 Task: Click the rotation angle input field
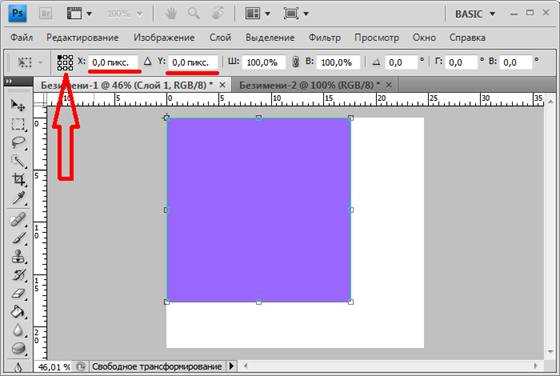tap(402, 62)
